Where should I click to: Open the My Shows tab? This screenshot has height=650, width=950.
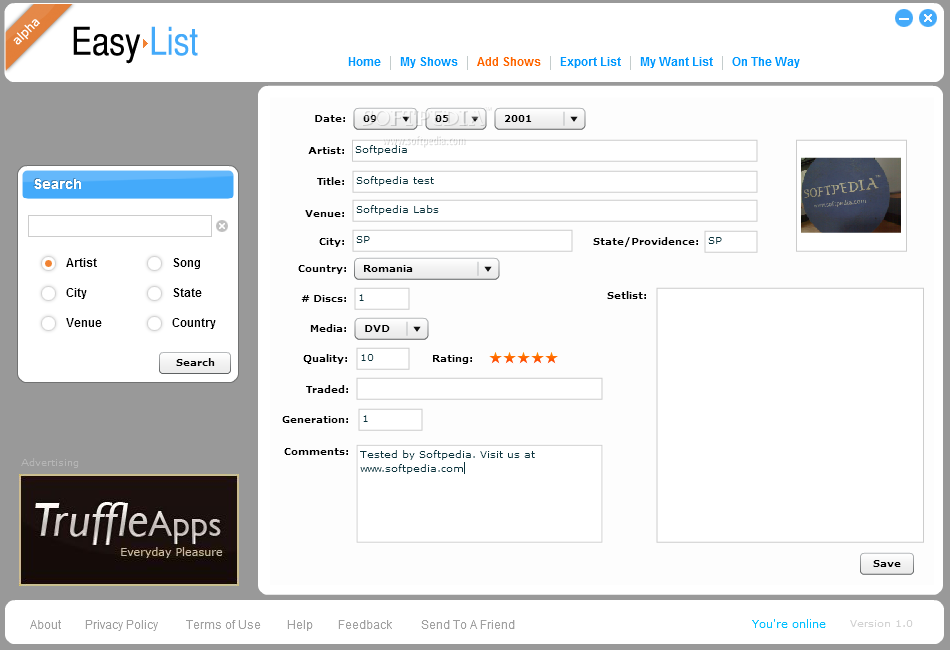point(428,62)
